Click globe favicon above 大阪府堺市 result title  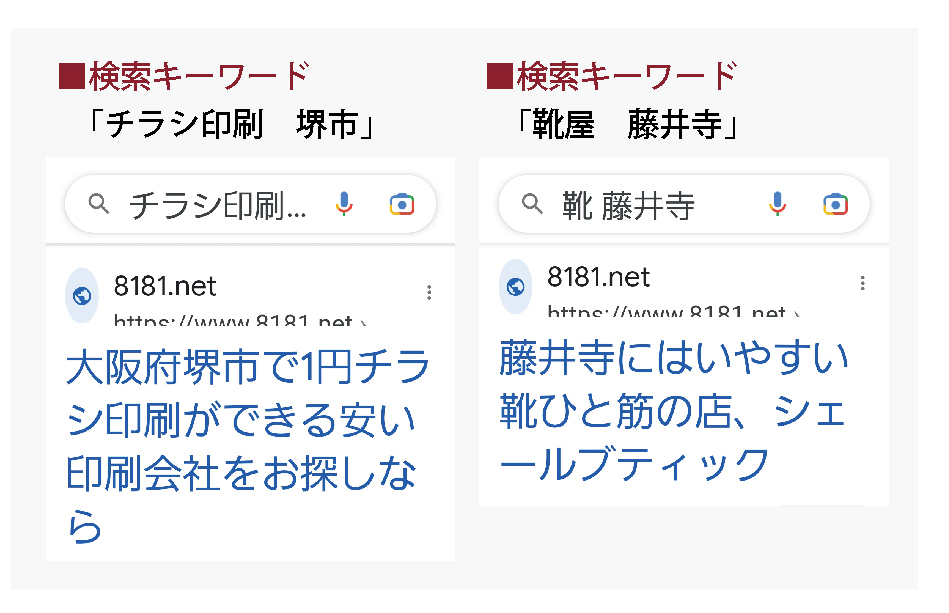pos(82,295)
